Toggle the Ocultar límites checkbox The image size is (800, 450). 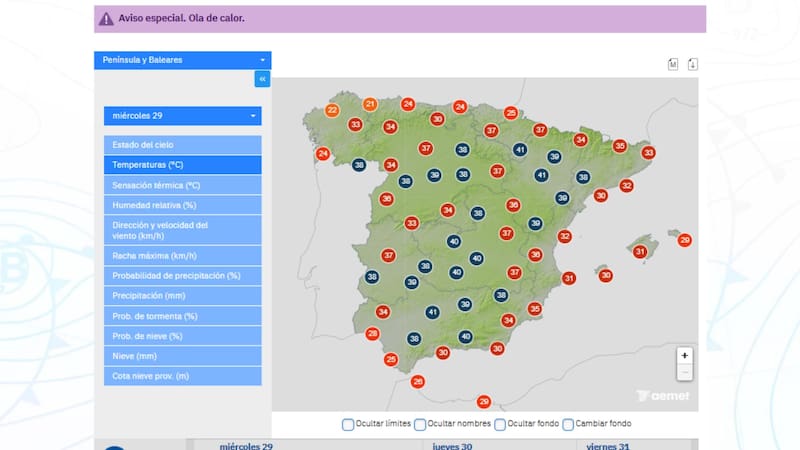[348, 424]
